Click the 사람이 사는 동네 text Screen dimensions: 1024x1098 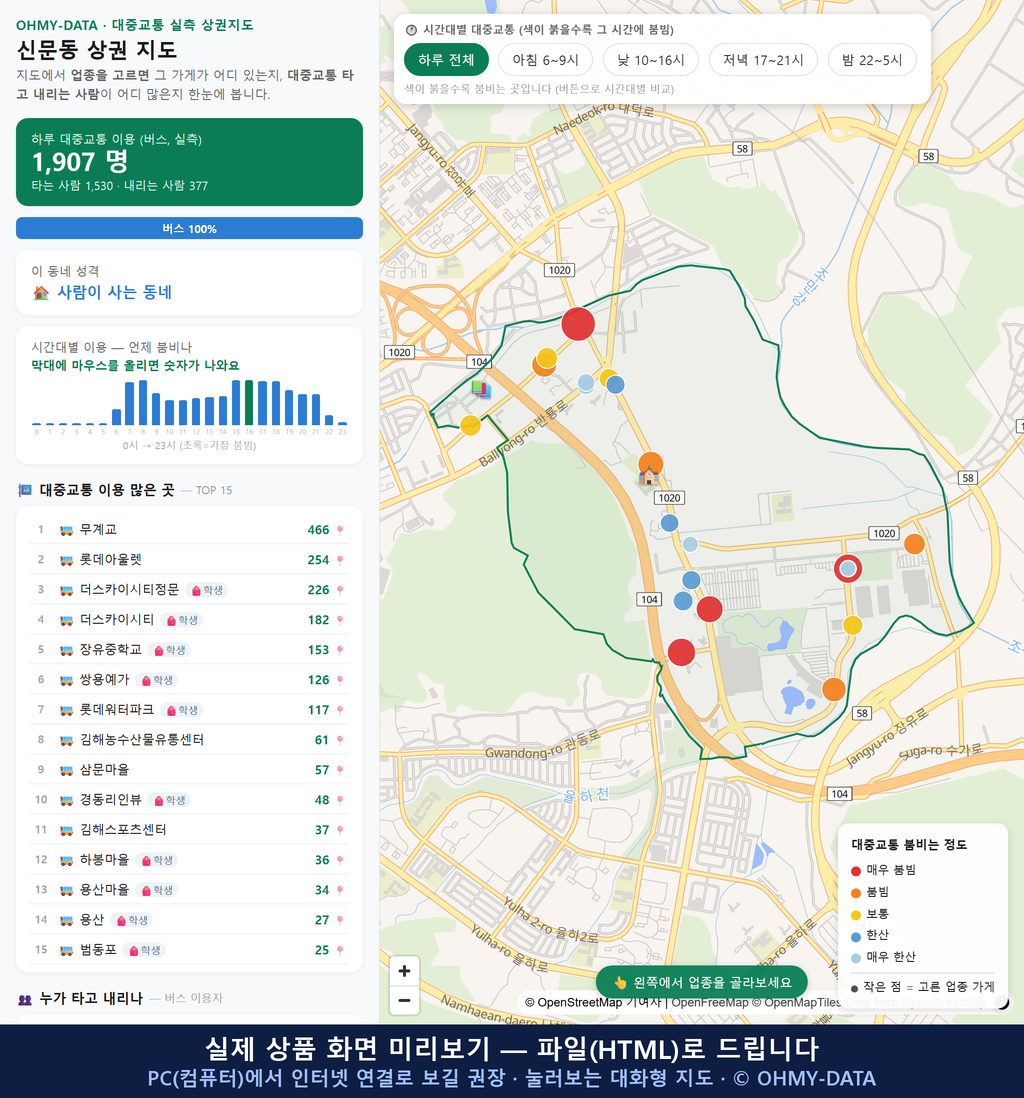pos(114,292)
